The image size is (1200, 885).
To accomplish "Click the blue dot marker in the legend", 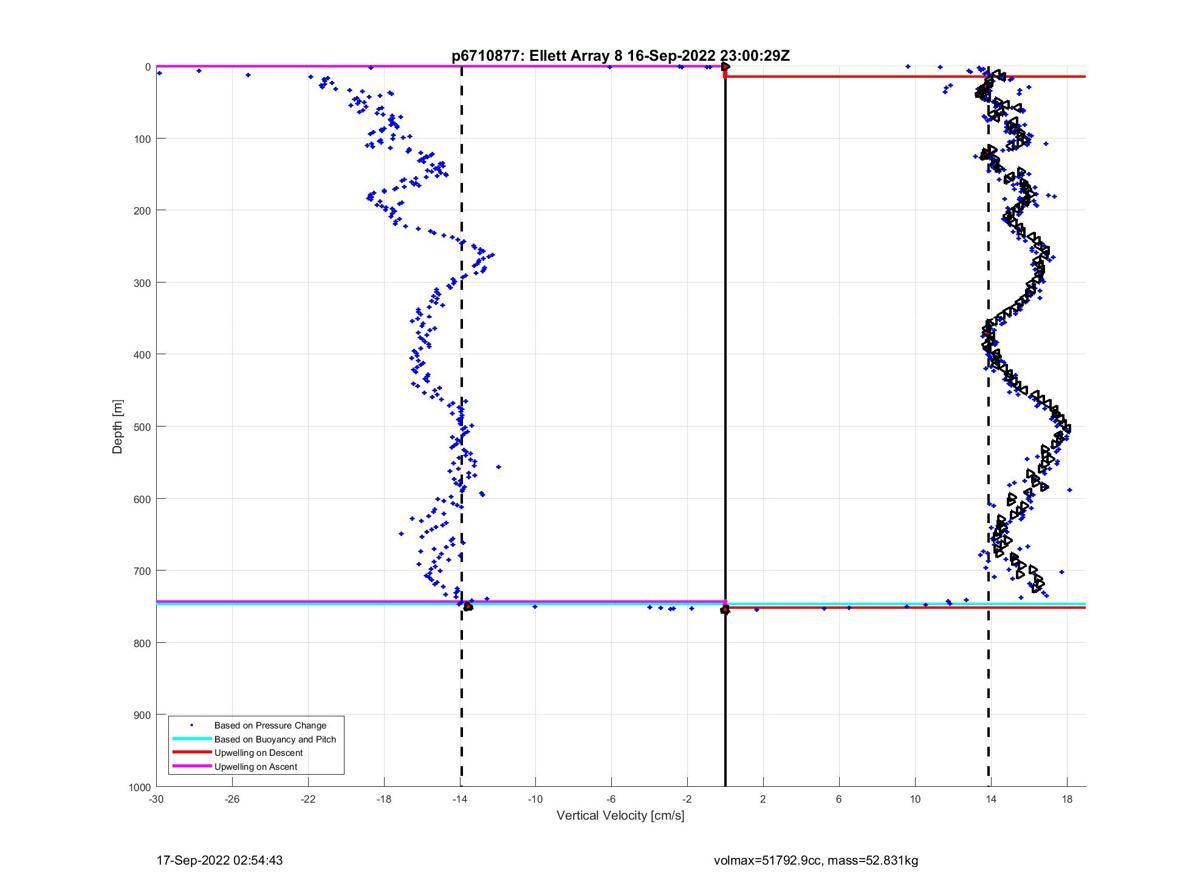I will [x=191, y=725].
